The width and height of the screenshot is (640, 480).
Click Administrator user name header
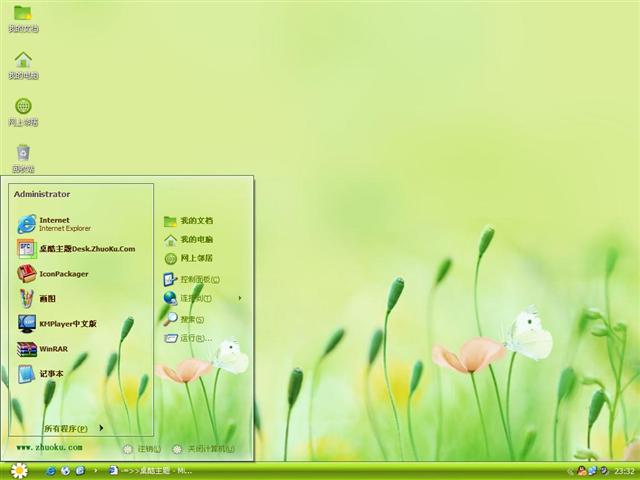42,194
